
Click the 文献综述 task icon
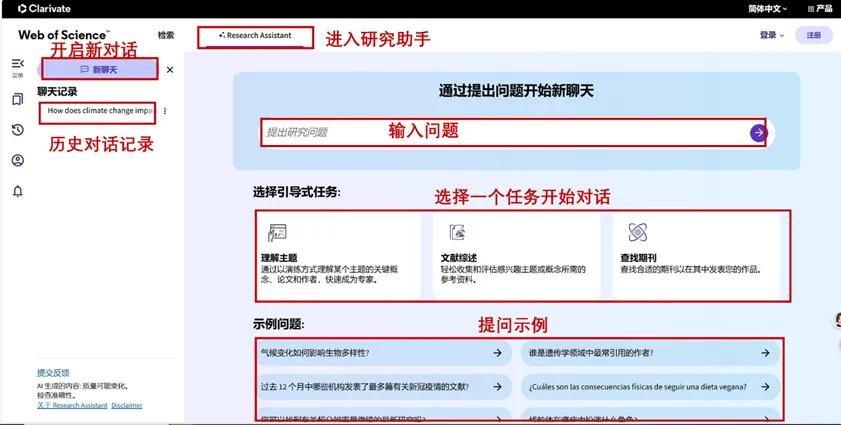tap(457, 232)
